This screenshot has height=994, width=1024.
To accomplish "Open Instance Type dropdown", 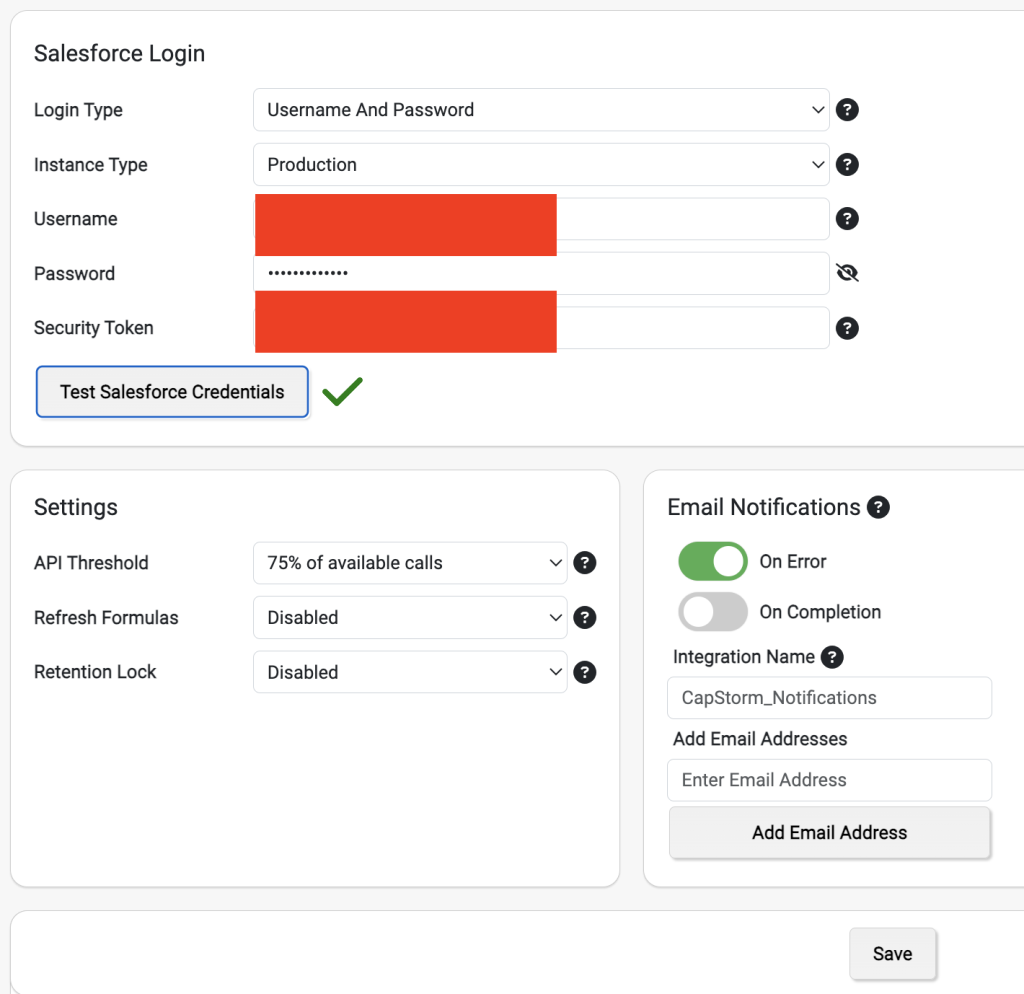I will [x=541, y=165].
